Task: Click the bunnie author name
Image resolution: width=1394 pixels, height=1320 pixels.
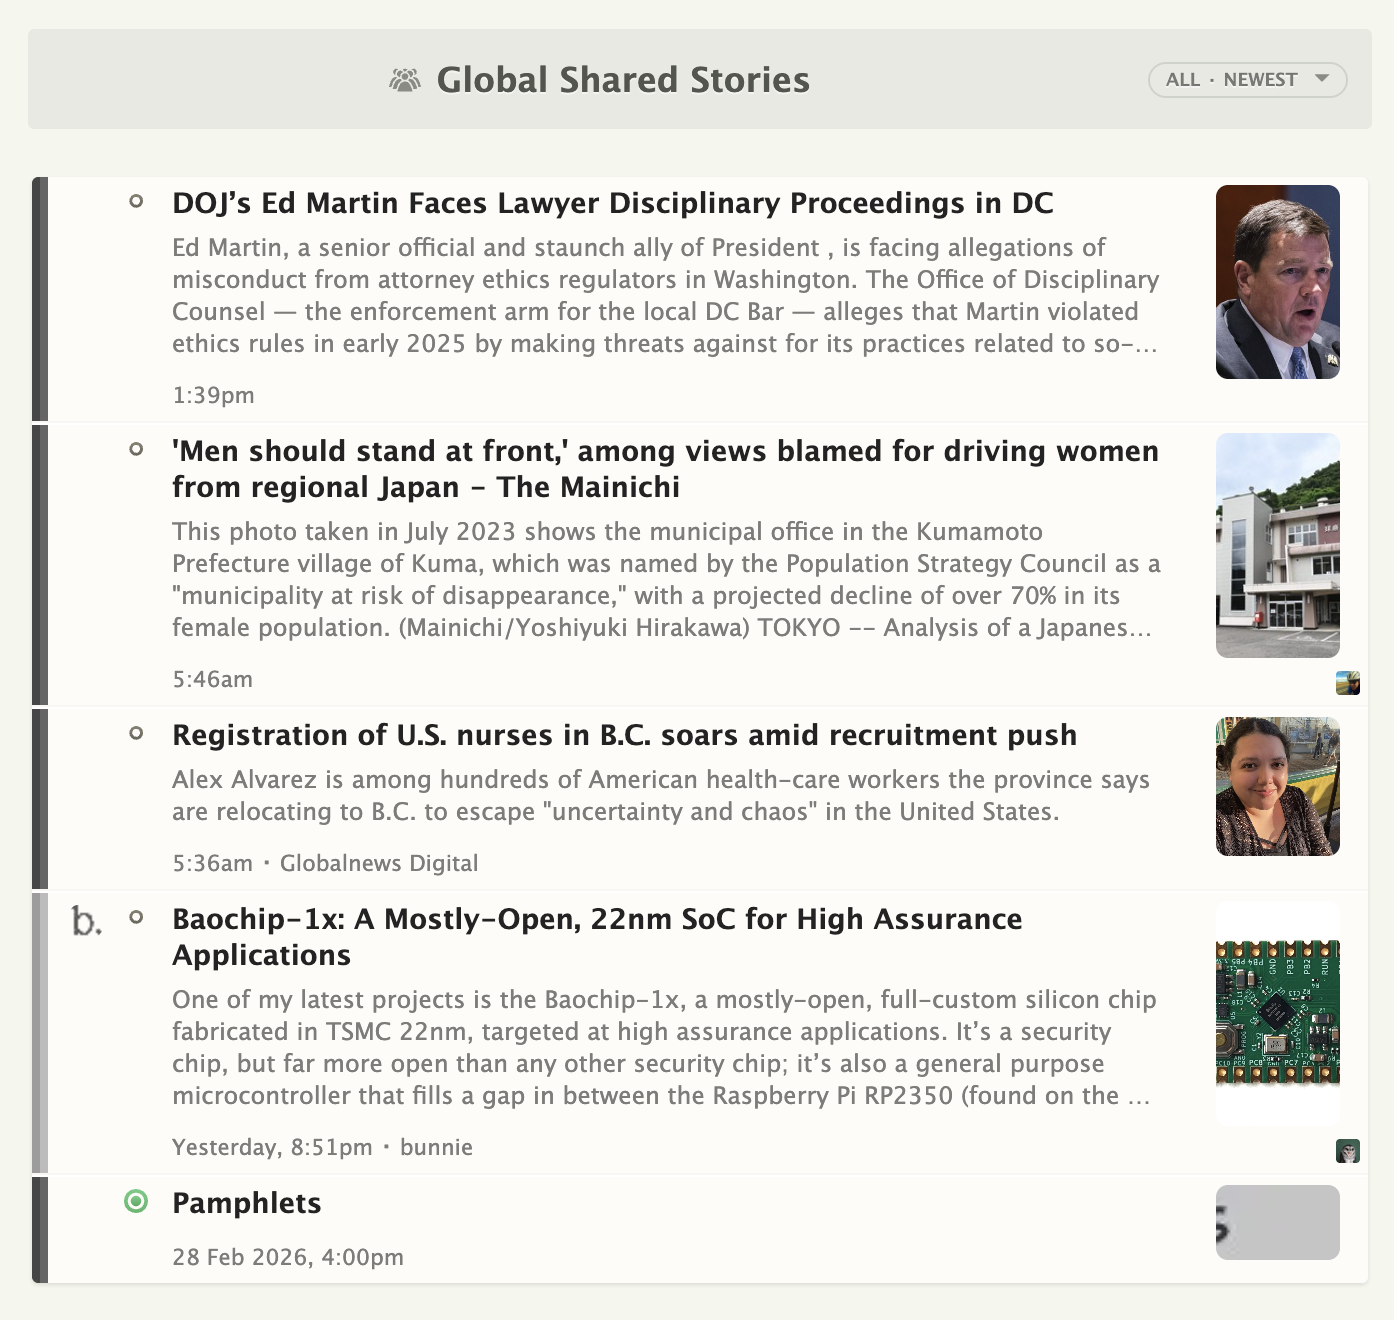Action: click(435, 1147)
